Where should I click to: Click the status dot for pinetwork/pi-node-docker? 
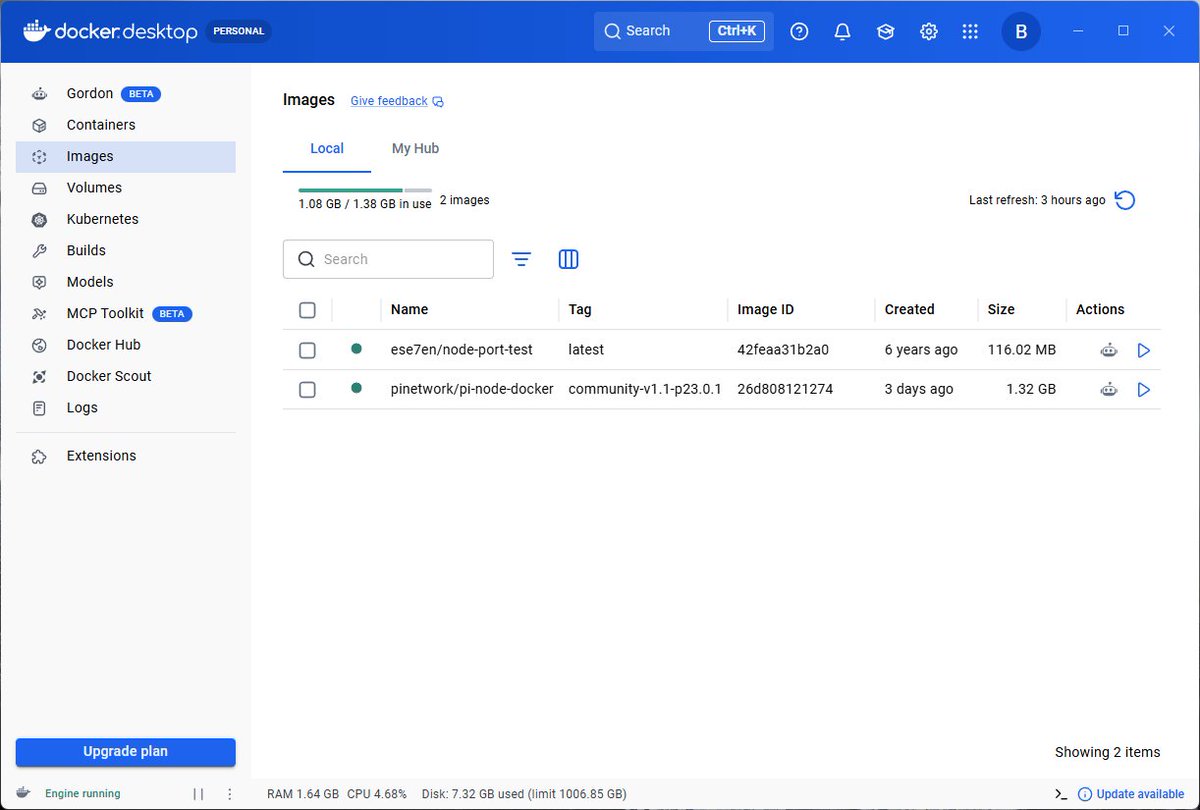coord(356,388)
